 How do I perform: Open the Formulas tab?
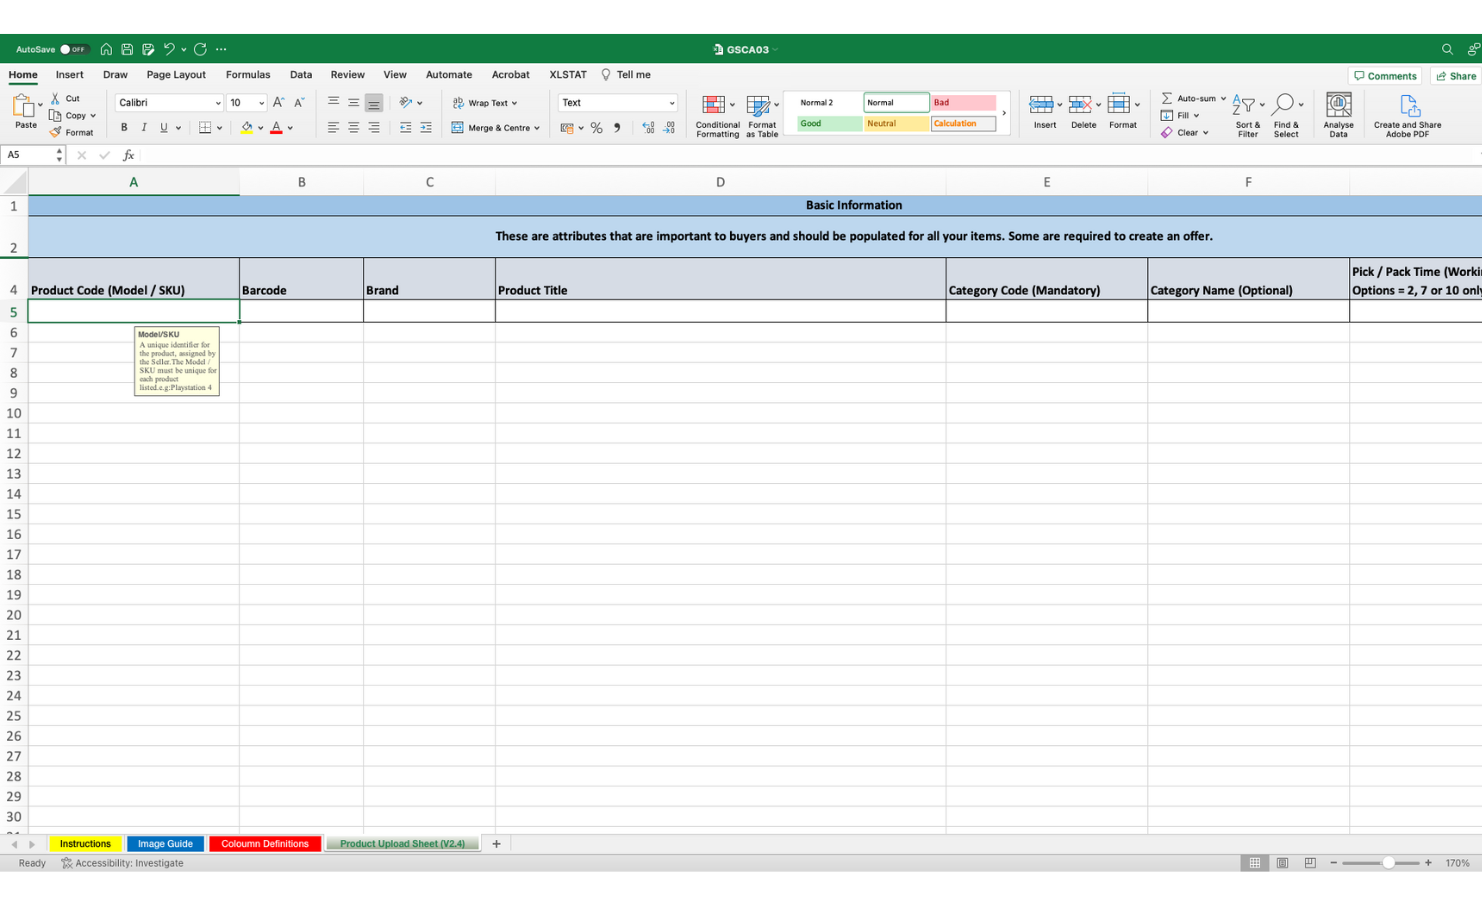248,75
